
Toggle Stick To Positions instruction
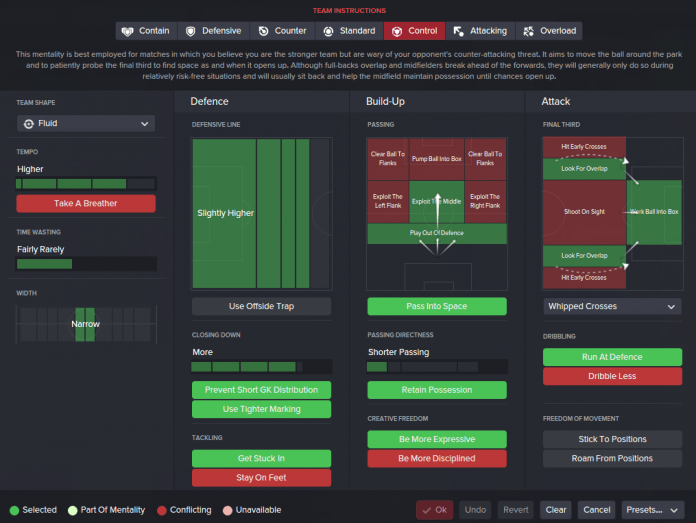point(612,439)
